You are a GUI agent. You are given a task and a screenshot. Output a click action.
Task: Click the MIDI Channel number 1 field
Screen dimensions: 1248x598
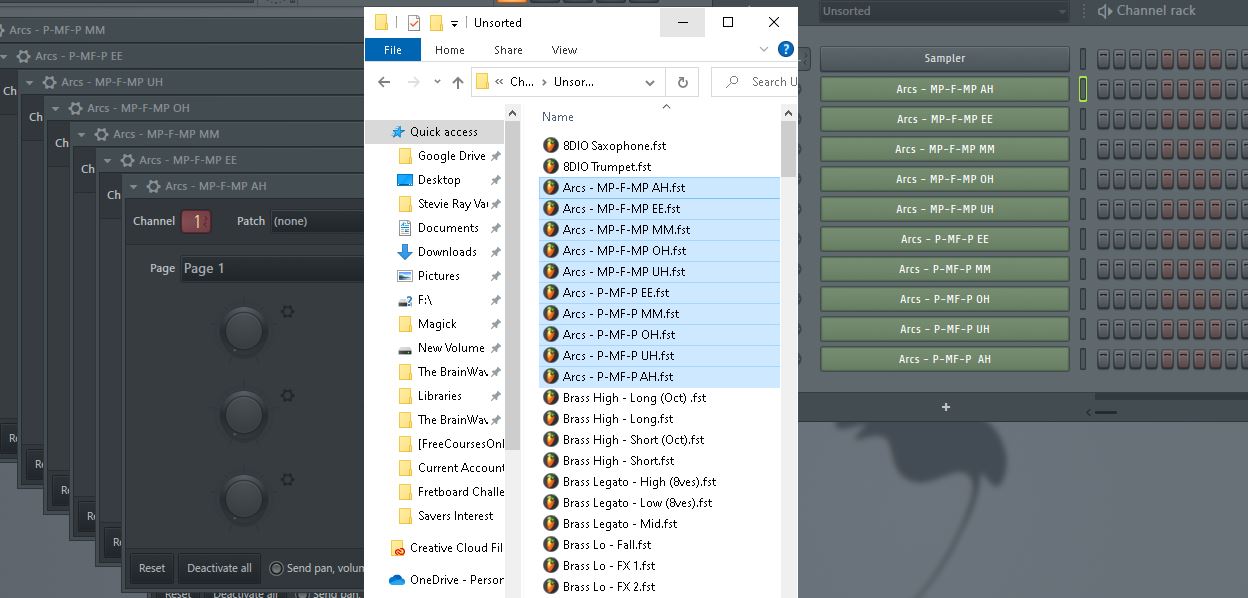tap(196, 221)
